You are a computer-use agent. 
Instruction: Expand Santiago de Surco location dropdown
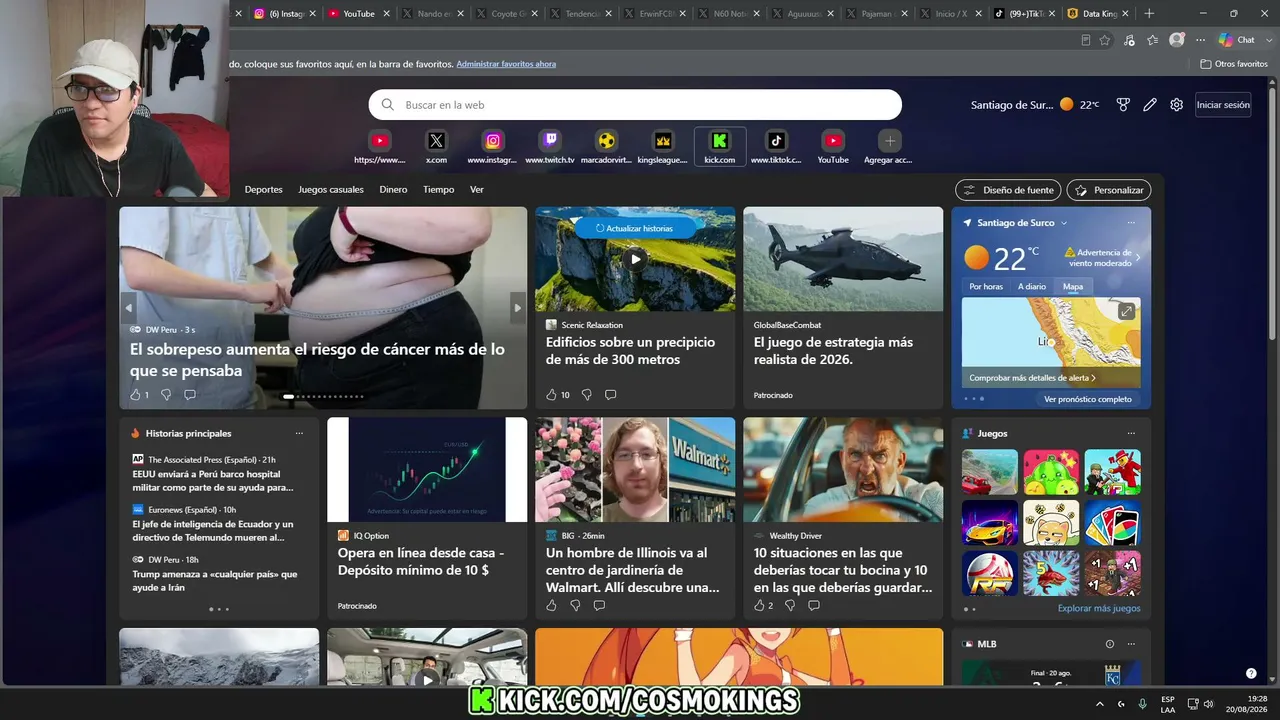click(x=1064, y=223)
